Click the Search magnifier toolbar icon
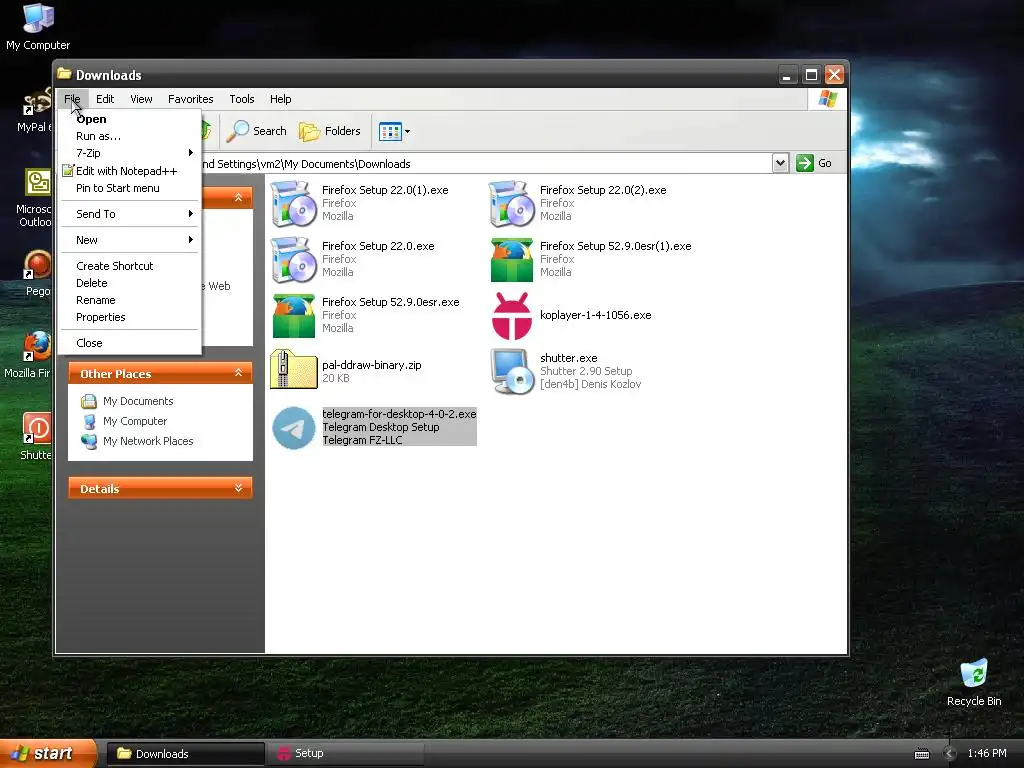Image resolution: width=1024 pixels, height=768 pixels. pos(238,131)
